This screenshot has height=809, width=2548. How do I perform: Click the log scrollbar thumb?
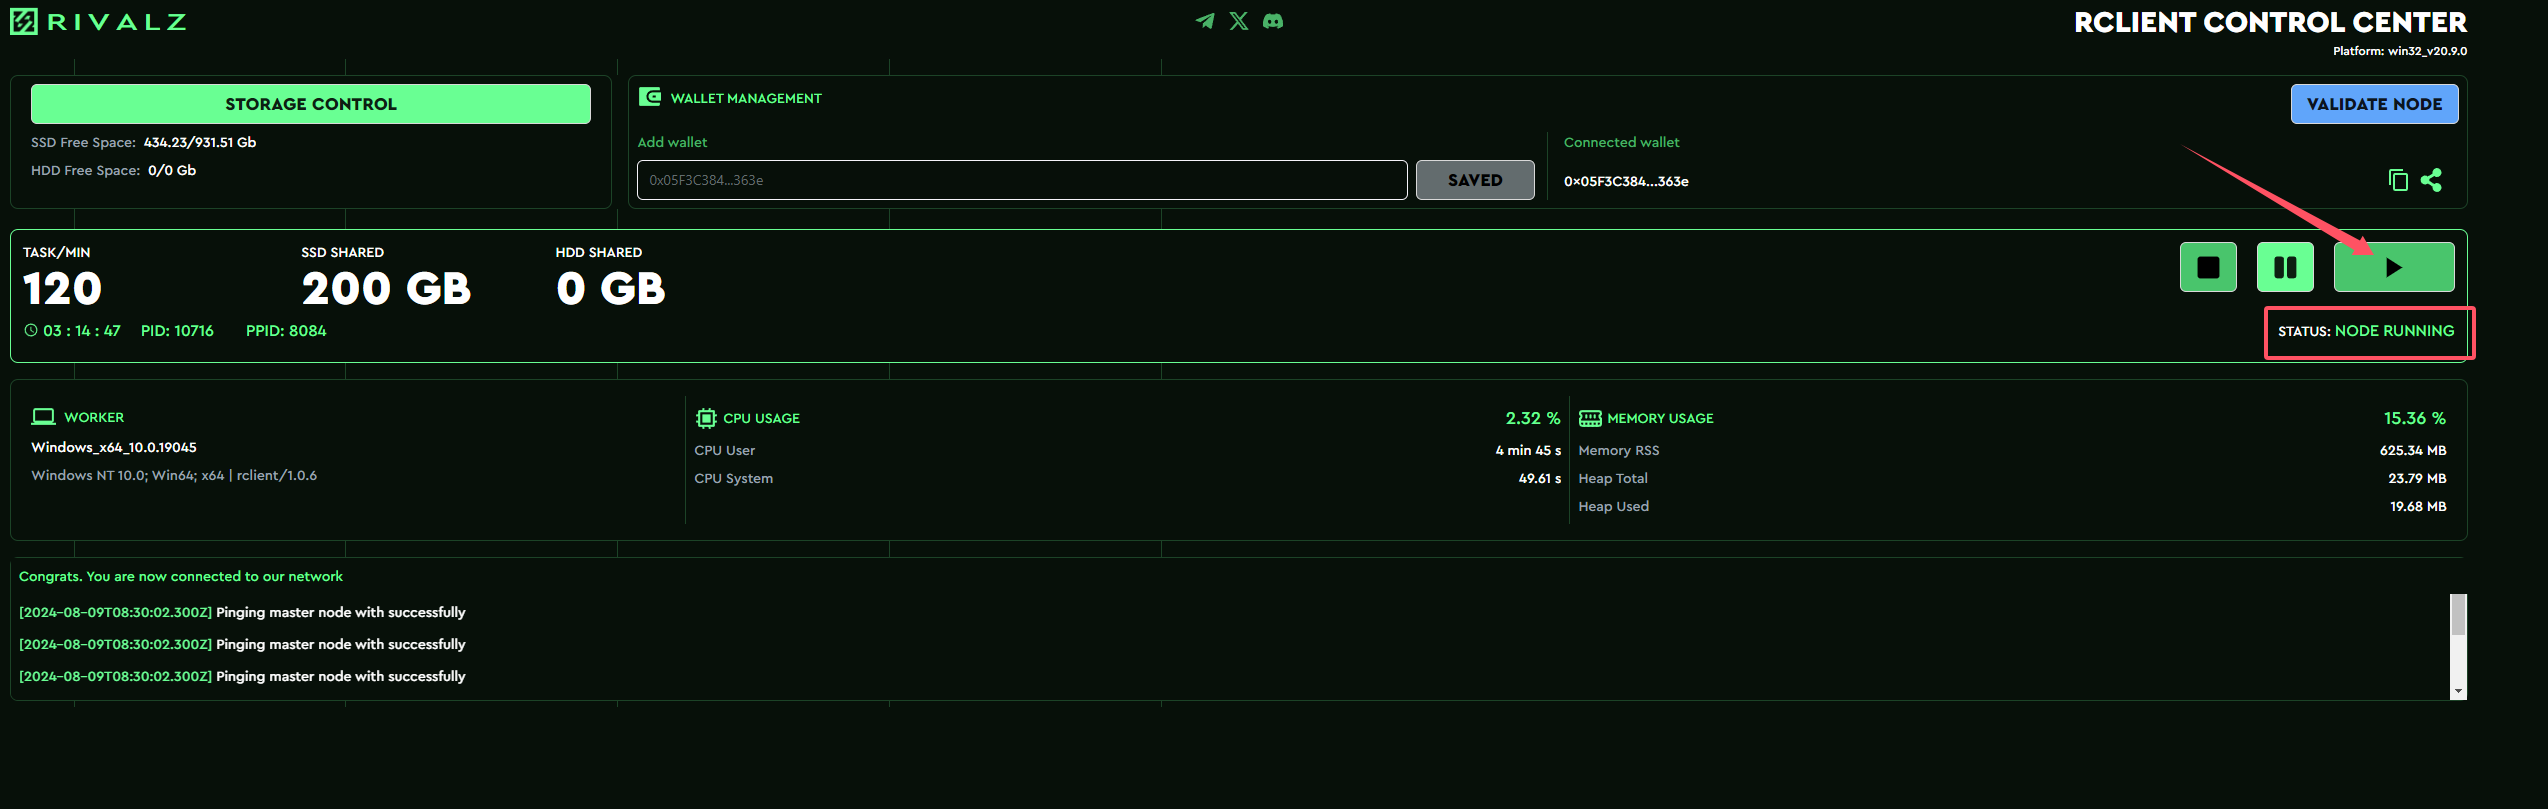click(x=2458, y=615)
